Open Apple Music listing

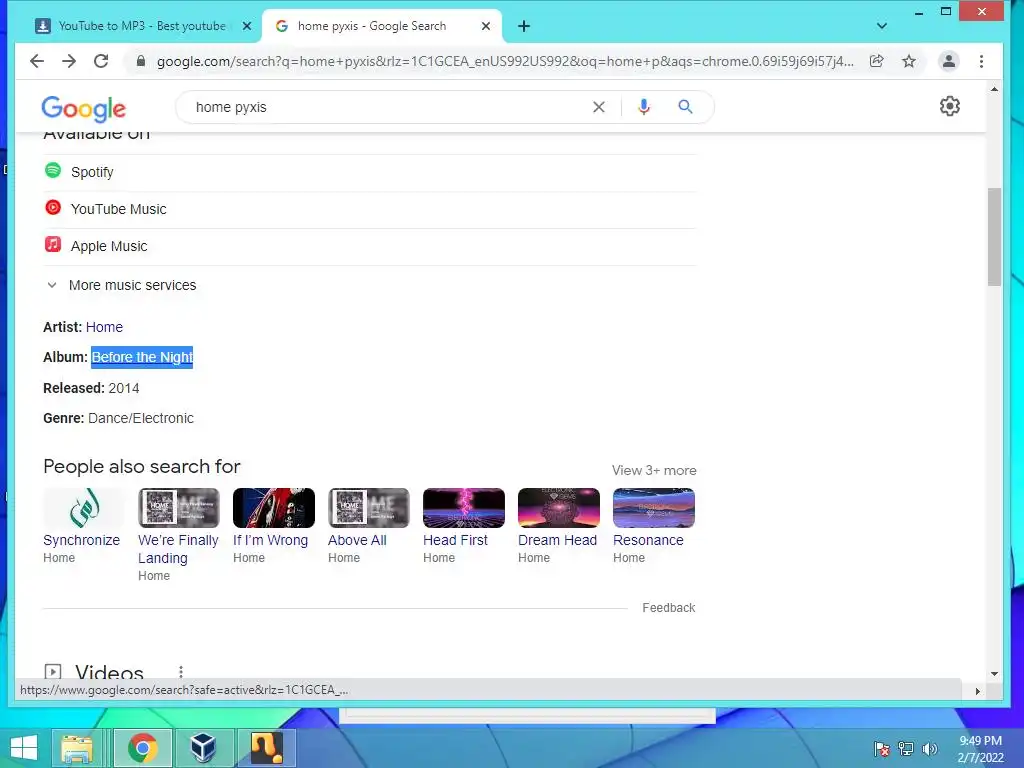[x=370, y=246]
